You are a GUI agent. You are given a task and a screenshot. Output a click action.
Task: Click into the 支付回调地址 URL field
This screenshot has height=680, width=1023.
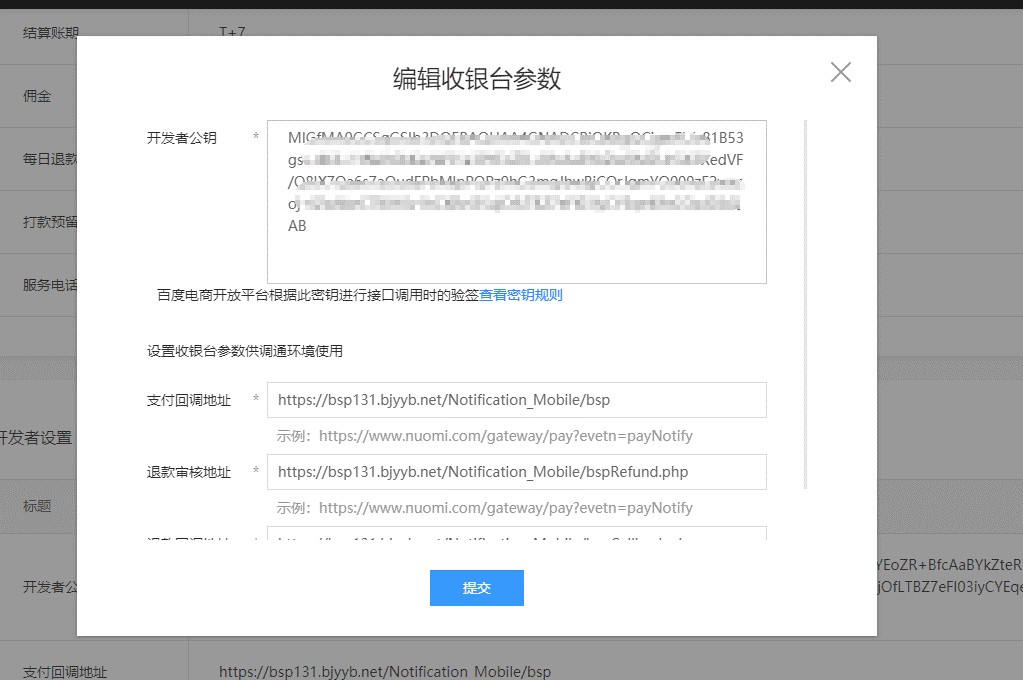point(517,400)
